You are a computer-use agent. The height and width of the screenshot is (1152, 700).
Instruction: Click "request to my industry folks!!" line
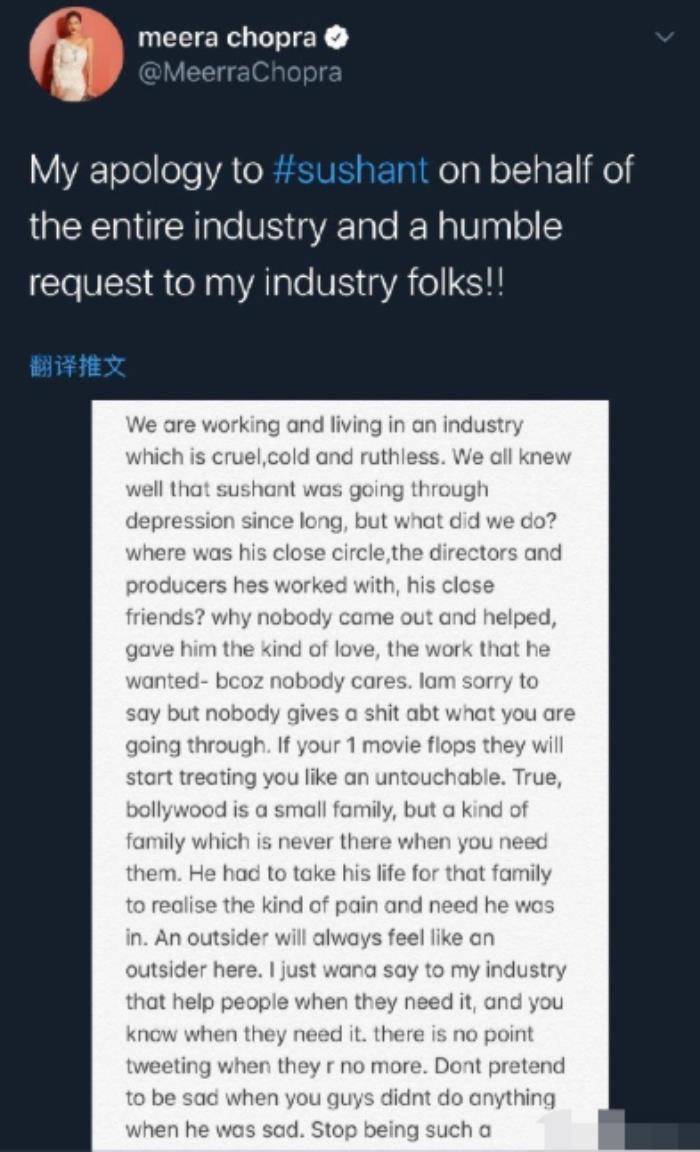click(266, 283)
